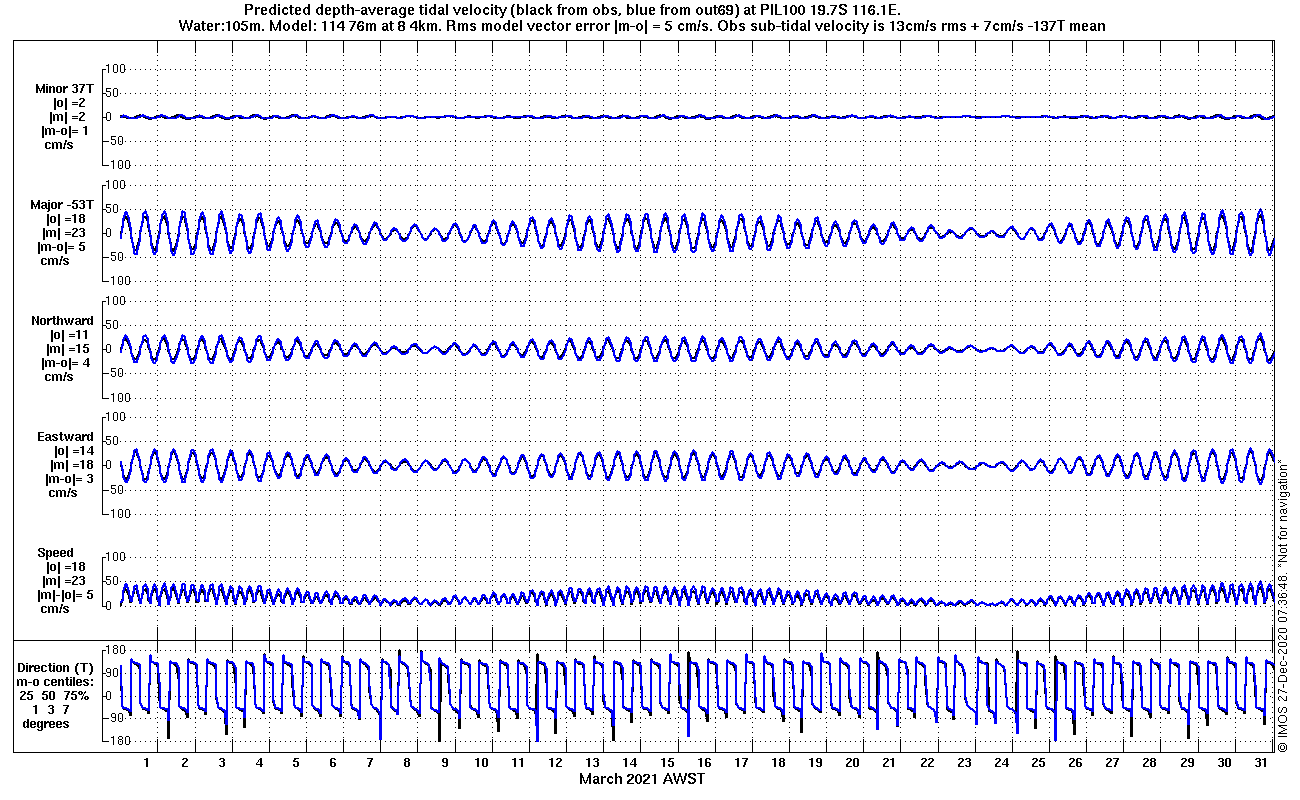The width and height of the screenshot is (1300, 800).
Task: Click the chart title 'Predicted depth-average tidal velocity'
Action: [x=377, y=10]
